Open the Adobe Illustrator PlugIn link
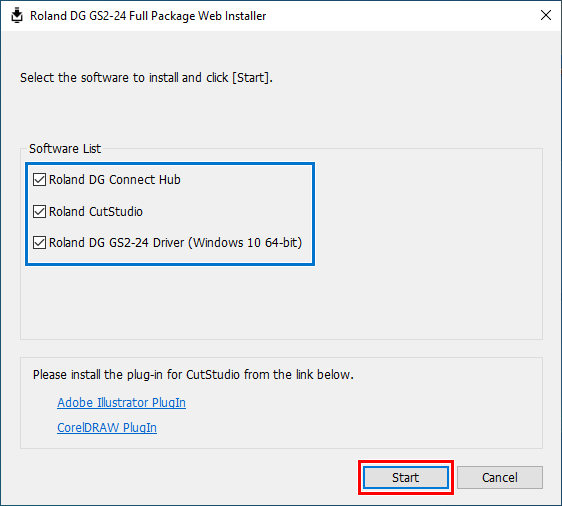Image resolution: width=562 pixels, height=506 pixels. [x=122, y=402]
